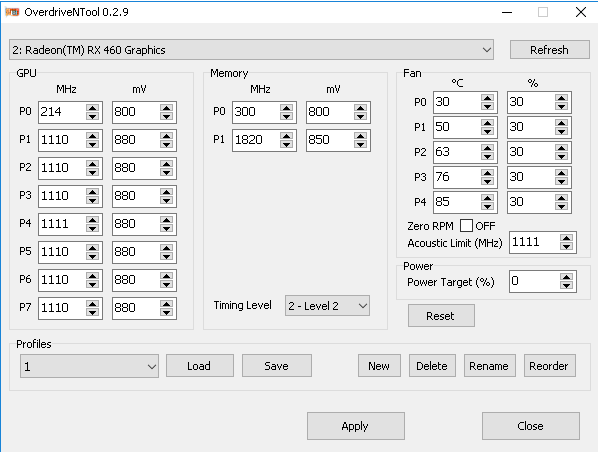Toggle the Zero RPM checkbox
This screenshot has height=452, width=598.
click(x=466, y=226)
